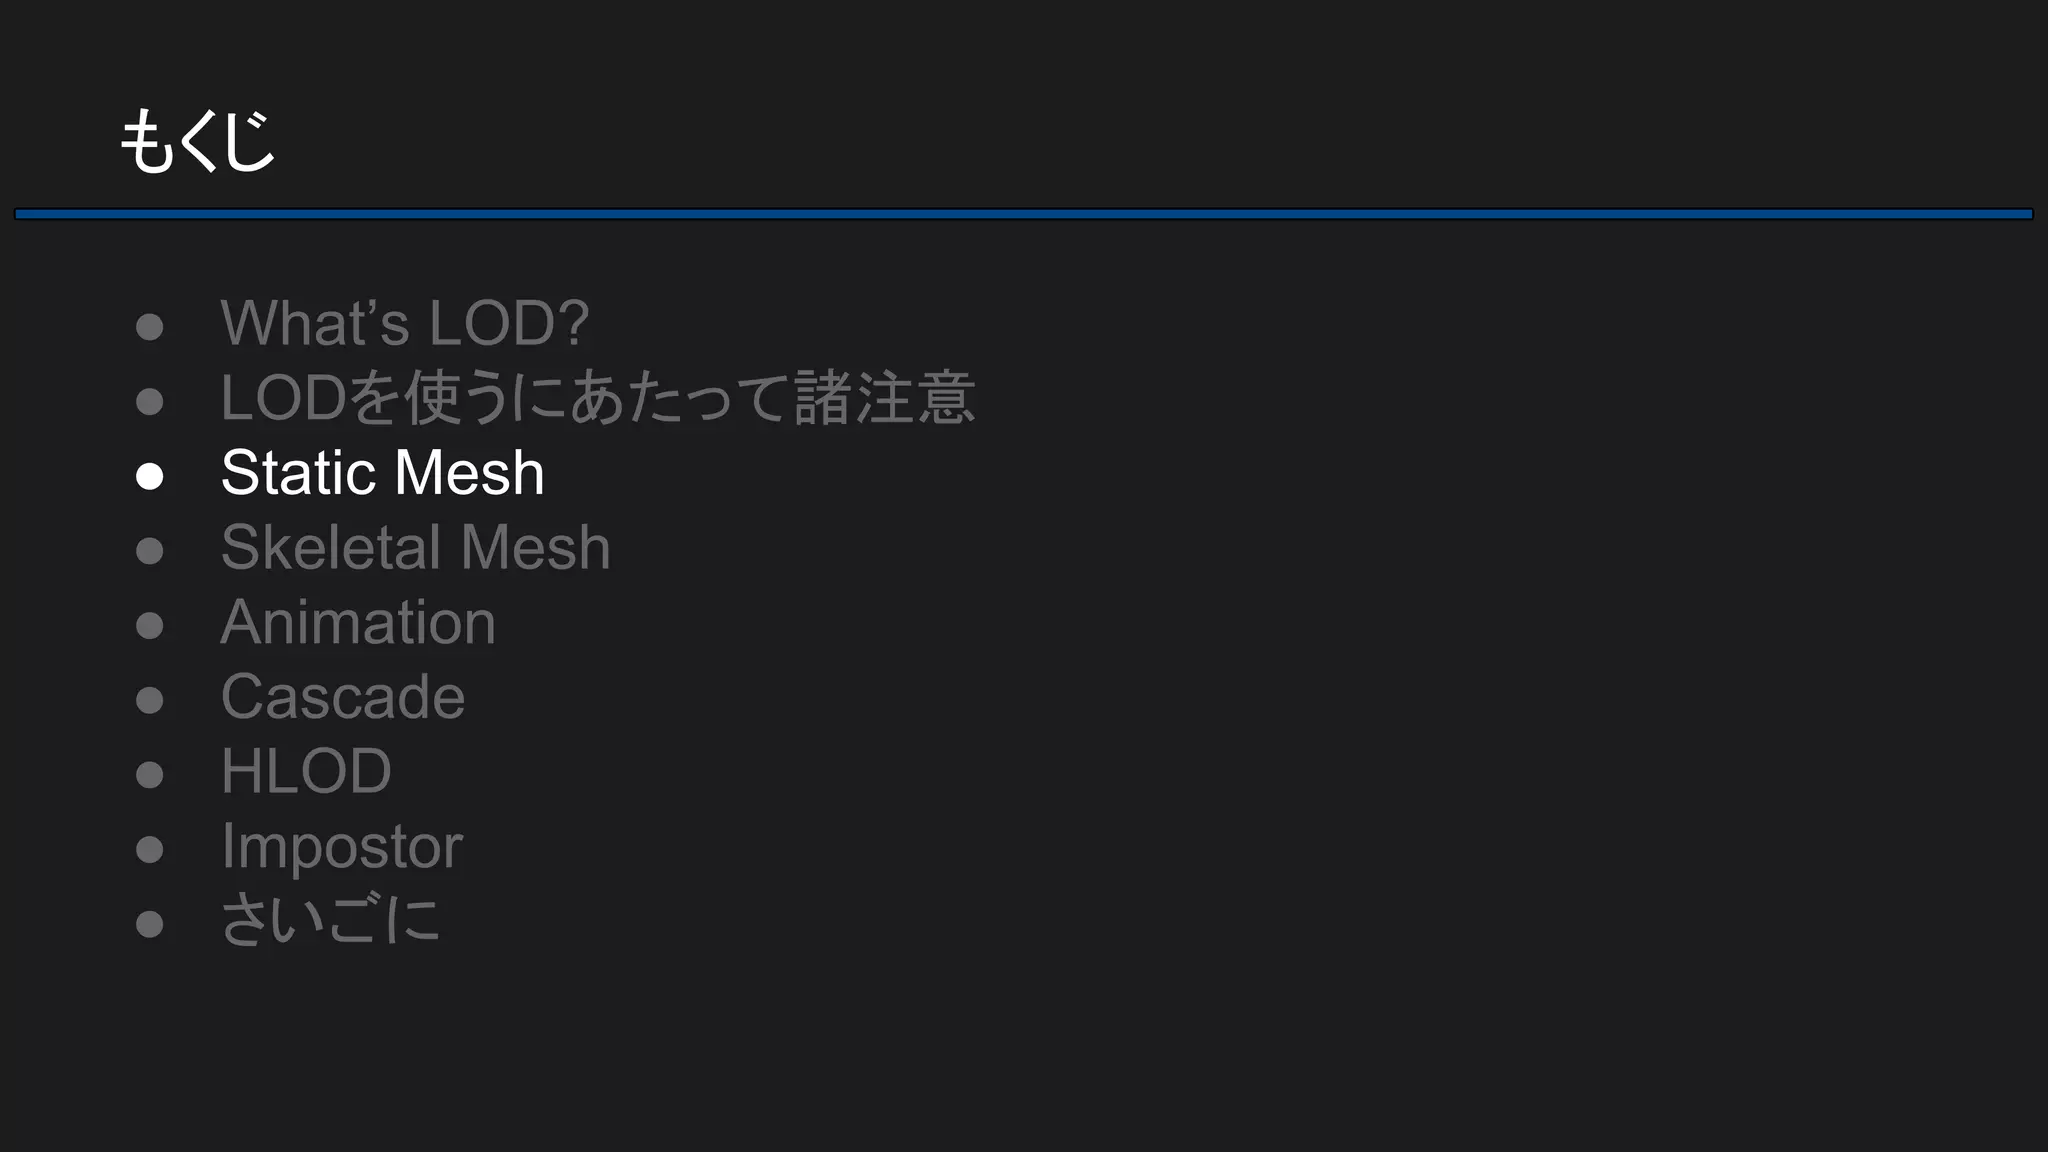Click the LODを使うにあたって諸注意 entry
Screen dimensions: 2048x1152
pos(597,398)
